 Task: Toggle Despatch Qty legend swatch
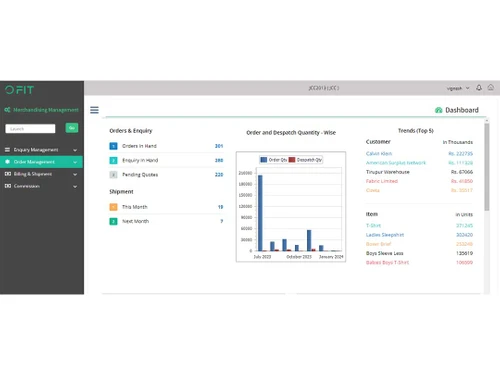tap(292, 160)
